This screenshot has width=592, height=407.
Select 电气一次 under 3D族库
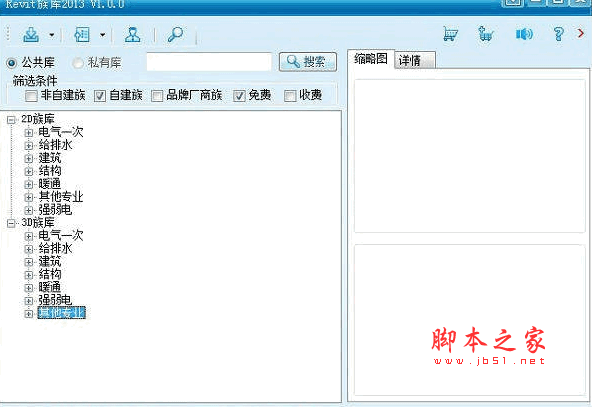coord(61,236)
